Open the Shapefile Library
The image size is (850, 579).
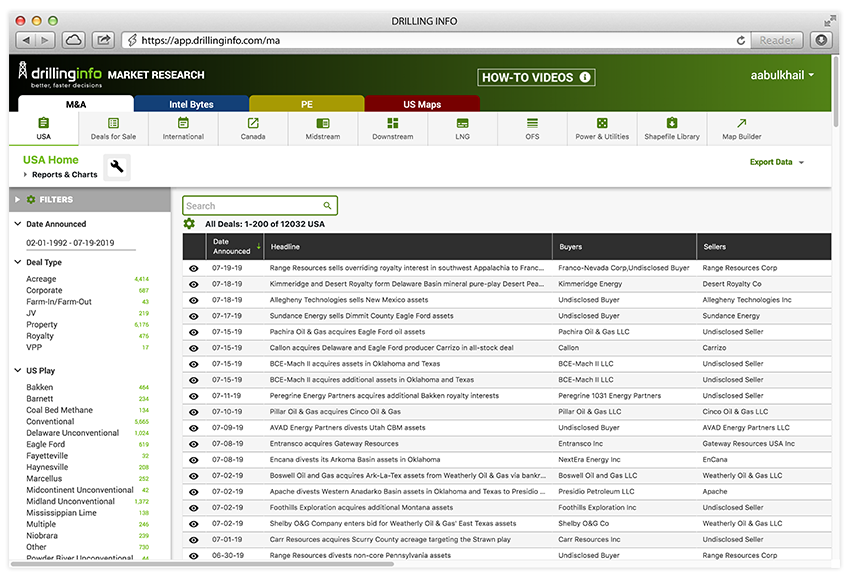point(672,129)
